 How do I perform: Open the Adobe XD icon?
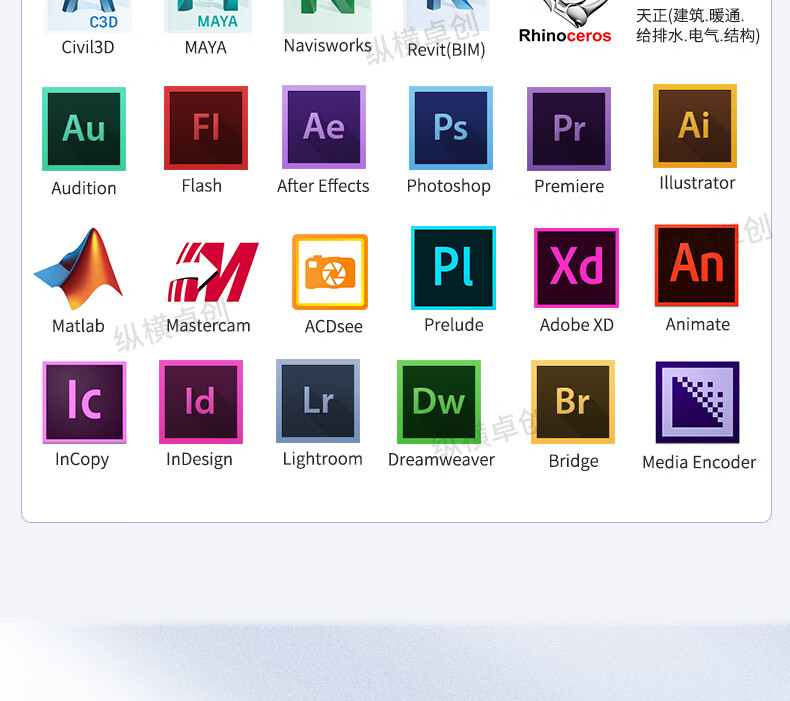coord(576,268)
